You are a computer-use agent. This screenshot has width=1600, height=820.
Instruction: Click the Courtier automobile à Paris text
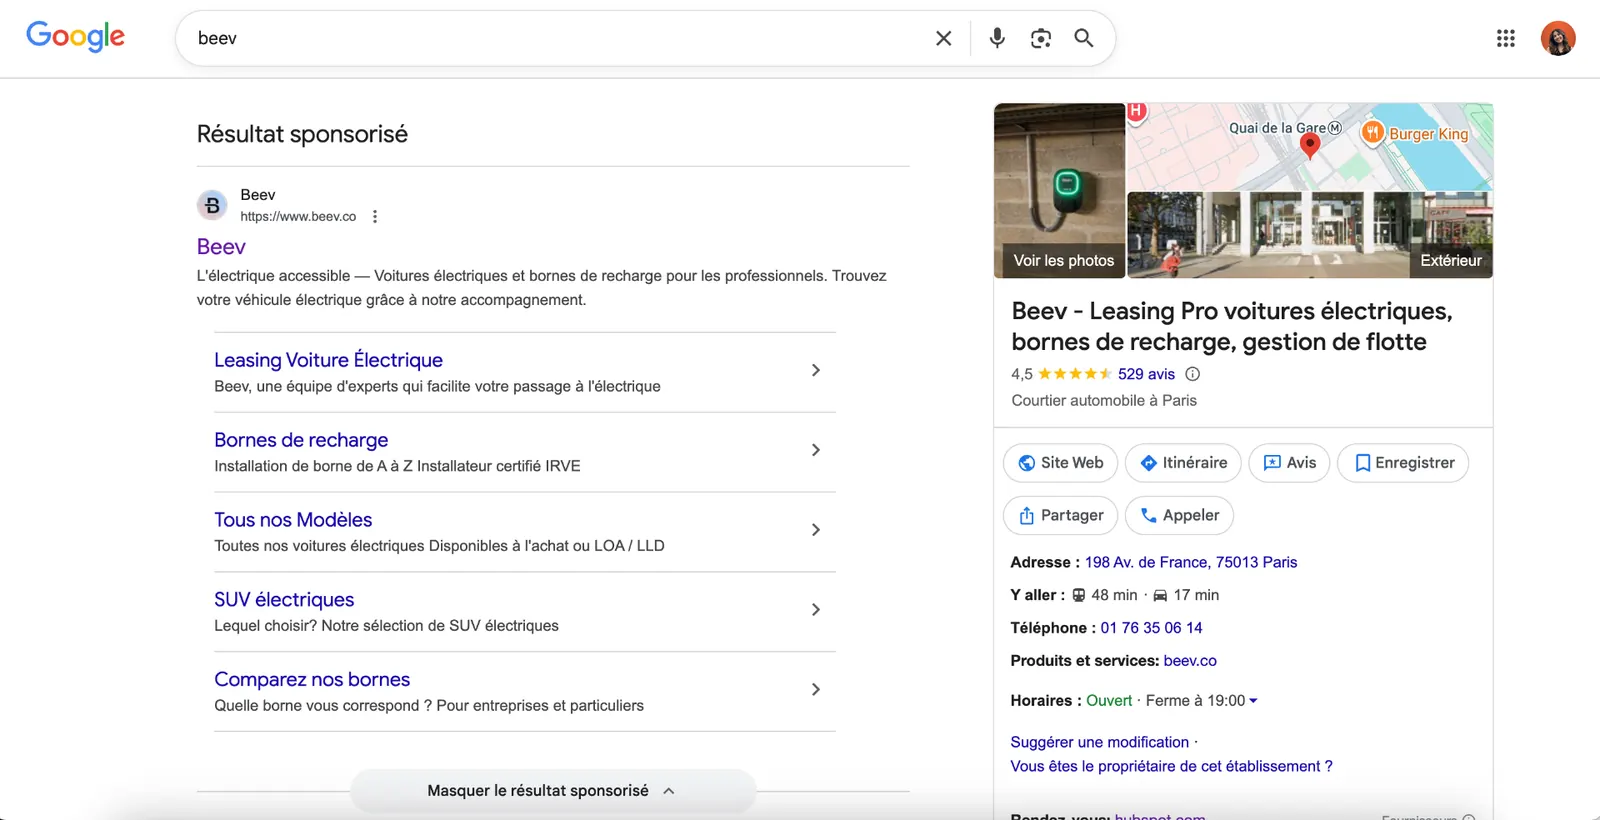[1104, 400]
